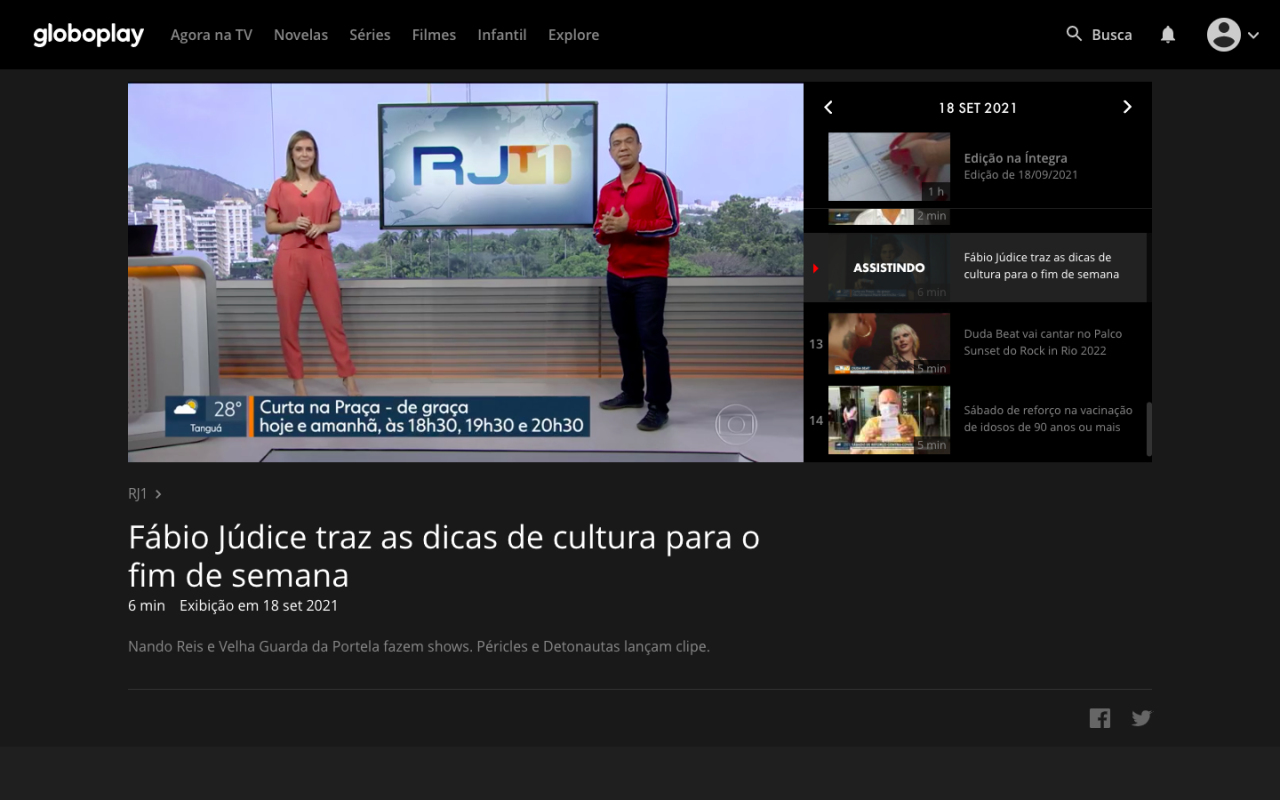Open the Globoplay home logo
The height and width of the screenshot is (800, 1280).
click(x=88, y=35)
